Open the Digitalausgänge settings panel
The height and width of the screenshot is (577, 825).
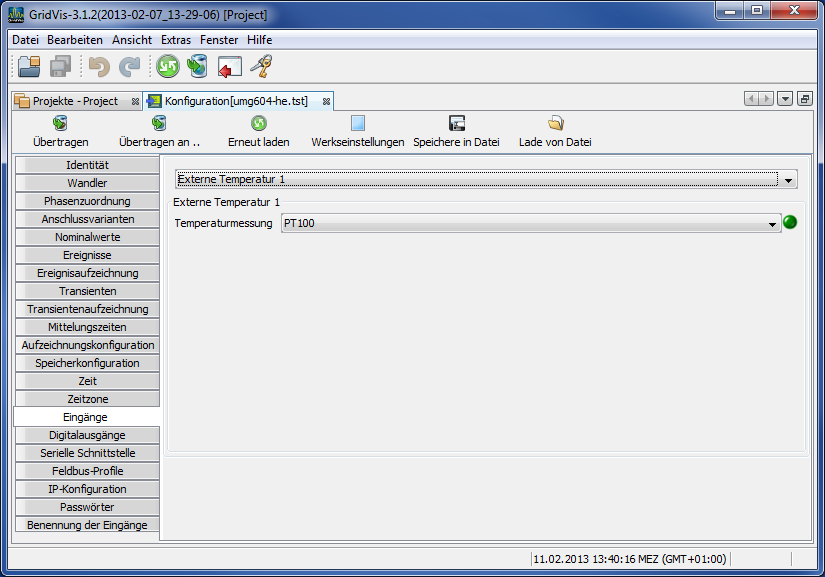(x=87, y=435)
